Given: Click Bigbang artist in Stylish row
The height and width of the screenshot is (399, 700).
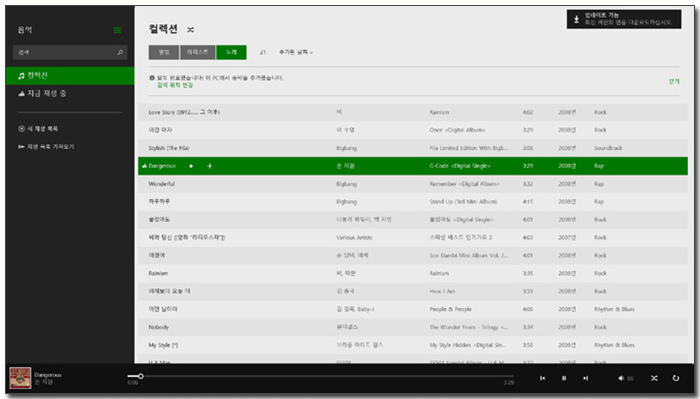Looking at the screenshot, I should [x=346, y=148].
